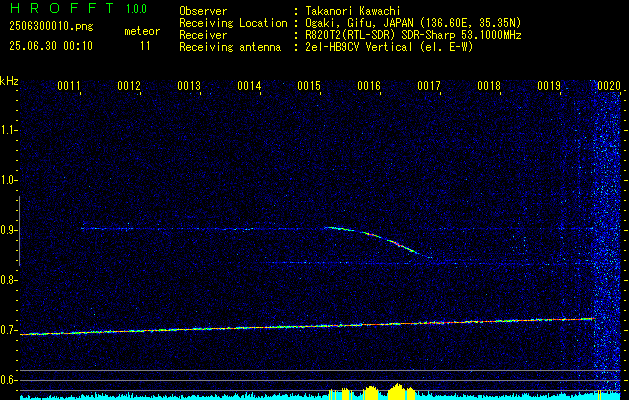Click time marker 0012
The height and width of the screenshot is (400, 629).
129,86
